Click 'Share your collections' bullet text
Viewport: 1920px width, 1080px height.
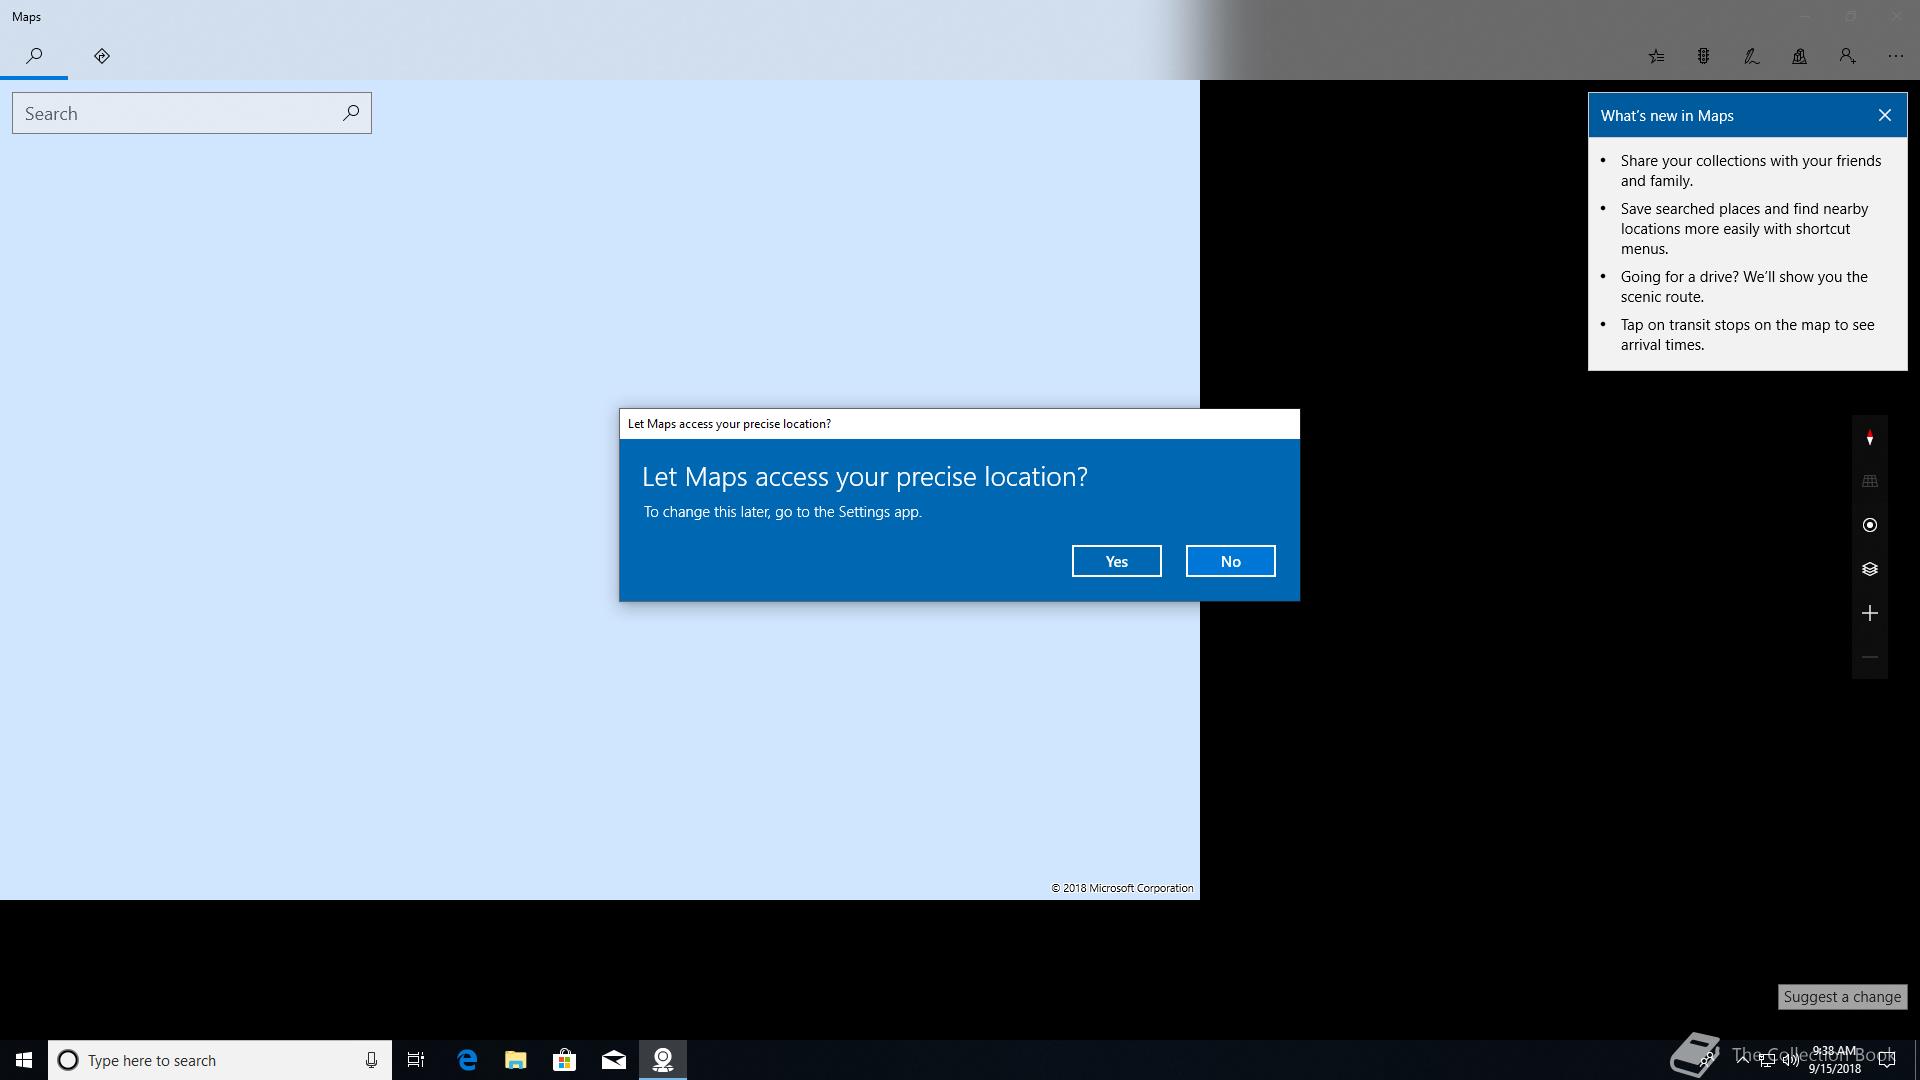pyautogui.click(x=1751, y=171)
